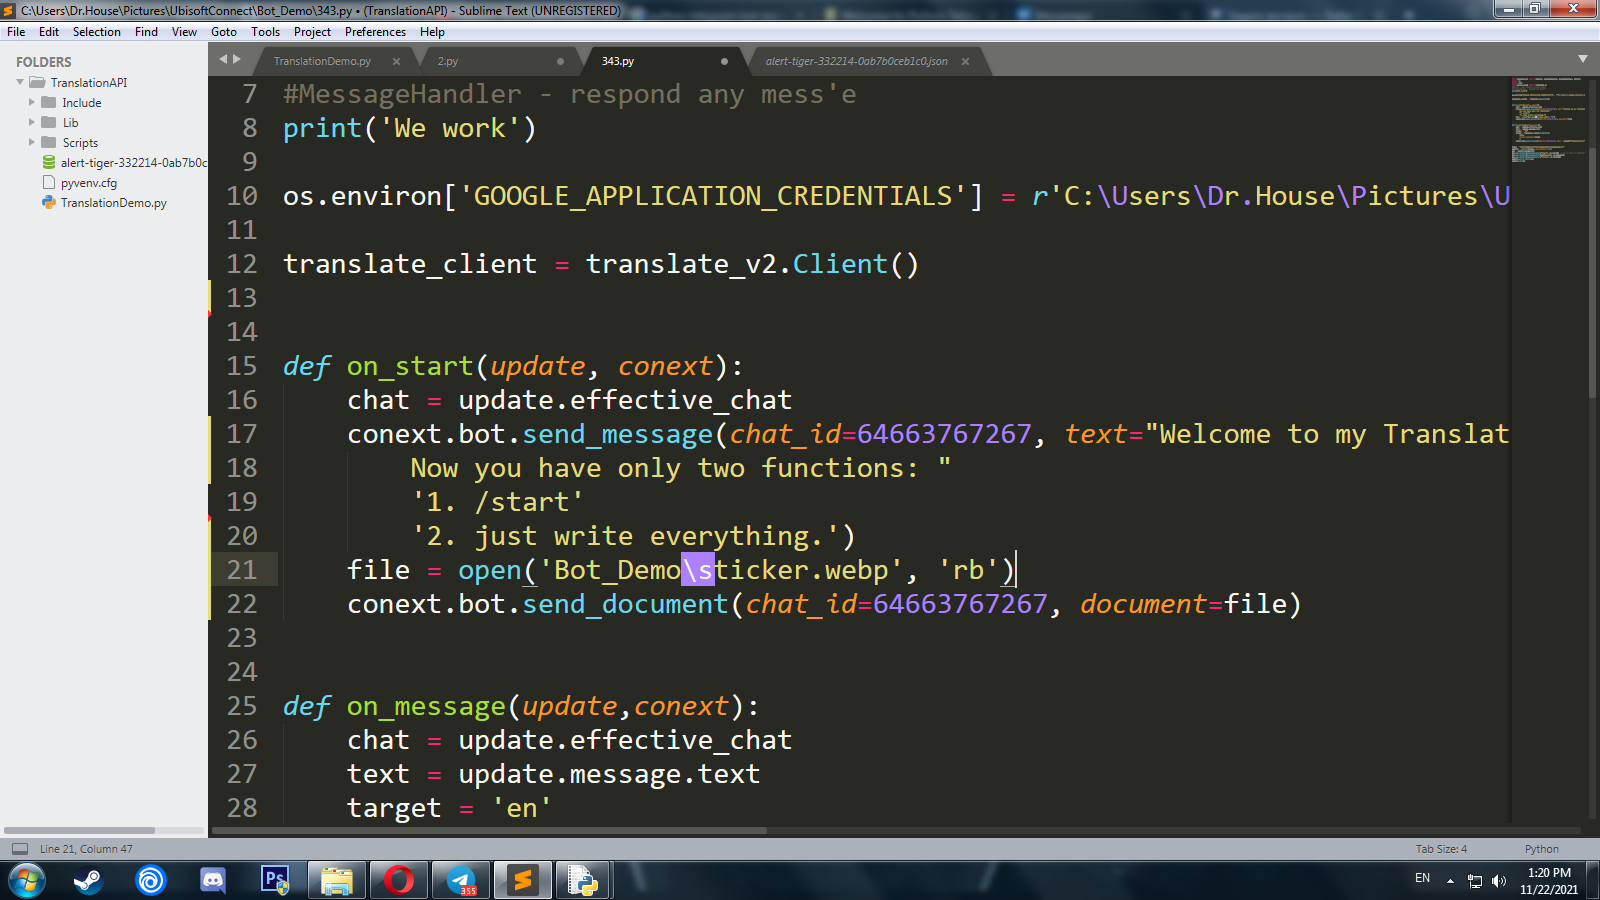Viewport: 1600px width, 900px height.
Task: Open Opera browser from the taskbar
Action: [x=399, y=881]
